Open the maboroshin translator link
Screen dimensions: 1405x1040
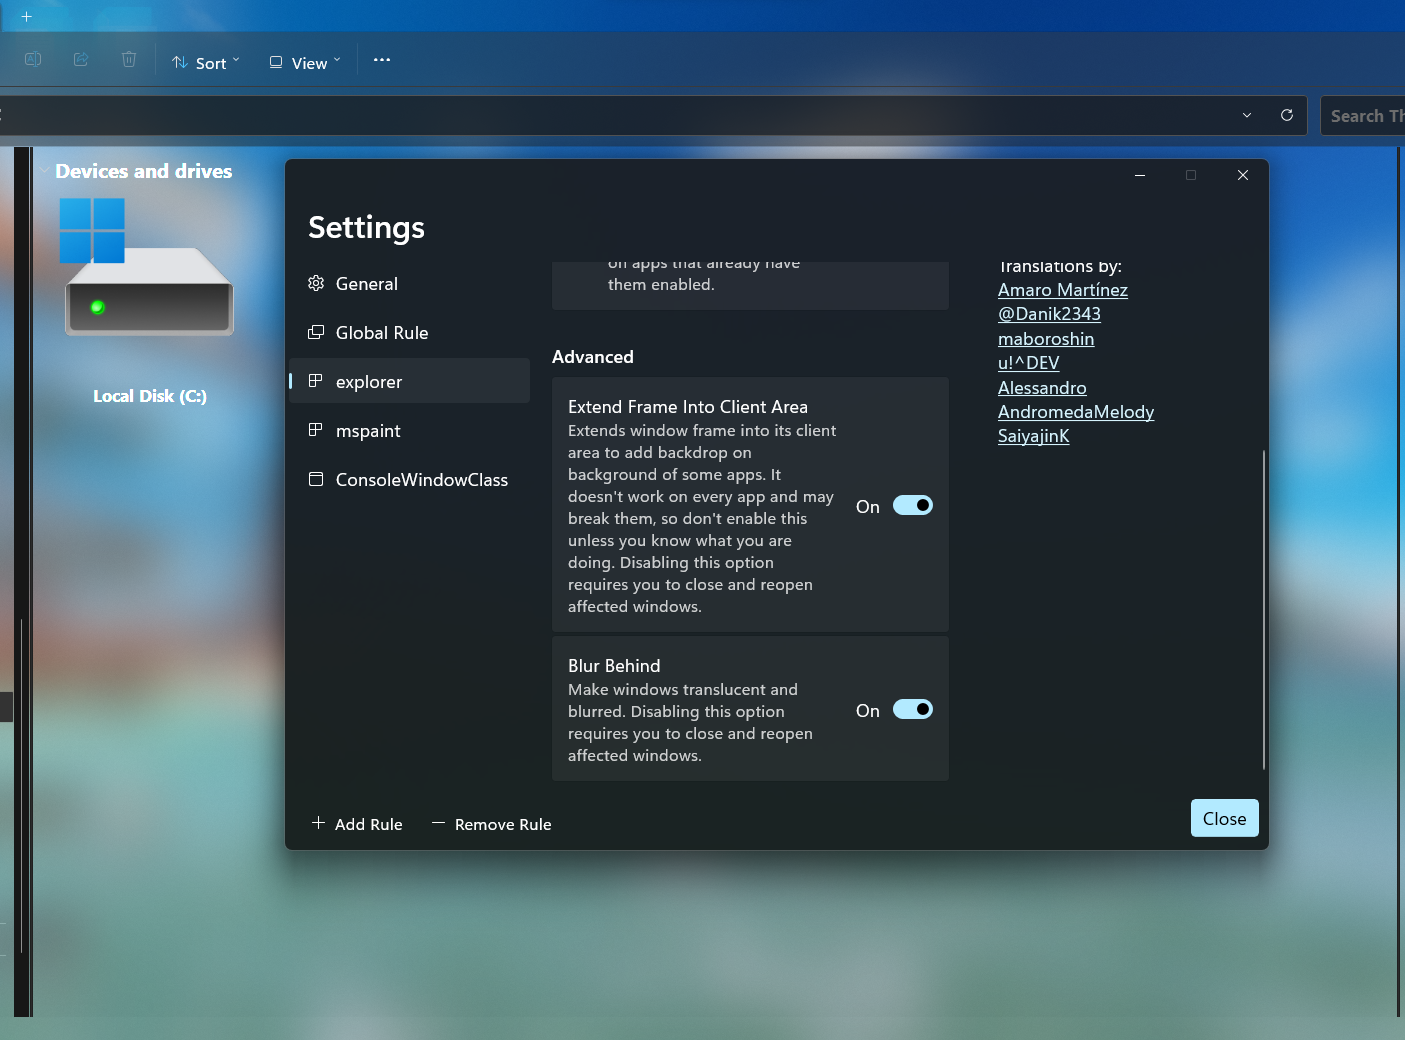[x=1045, y=339]
